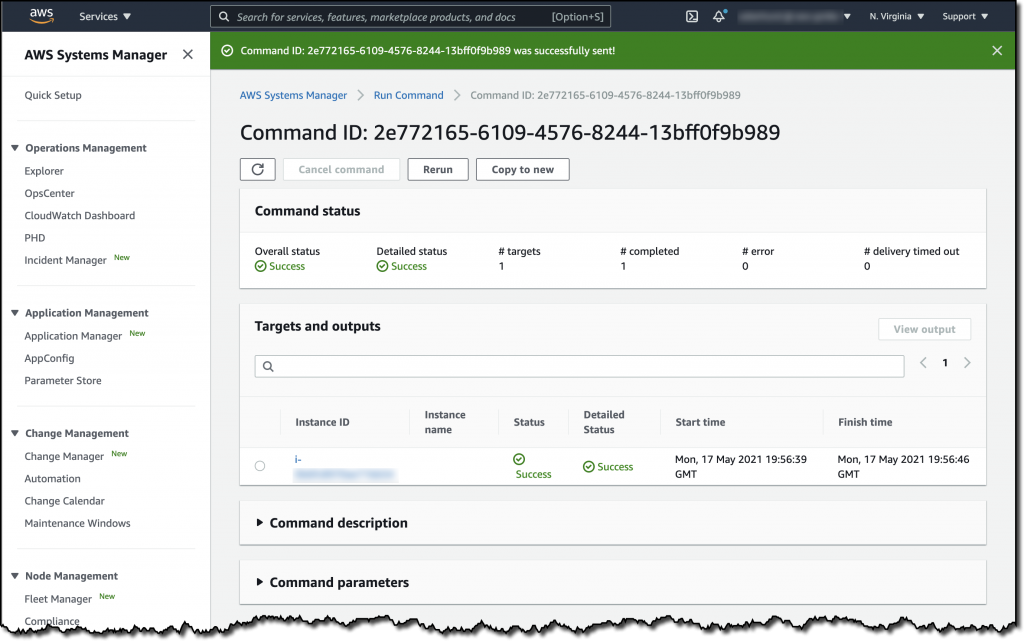Screen dimensions: 1024x642
Task: Click the page number 1 indicator
Action: pos(944,362)
